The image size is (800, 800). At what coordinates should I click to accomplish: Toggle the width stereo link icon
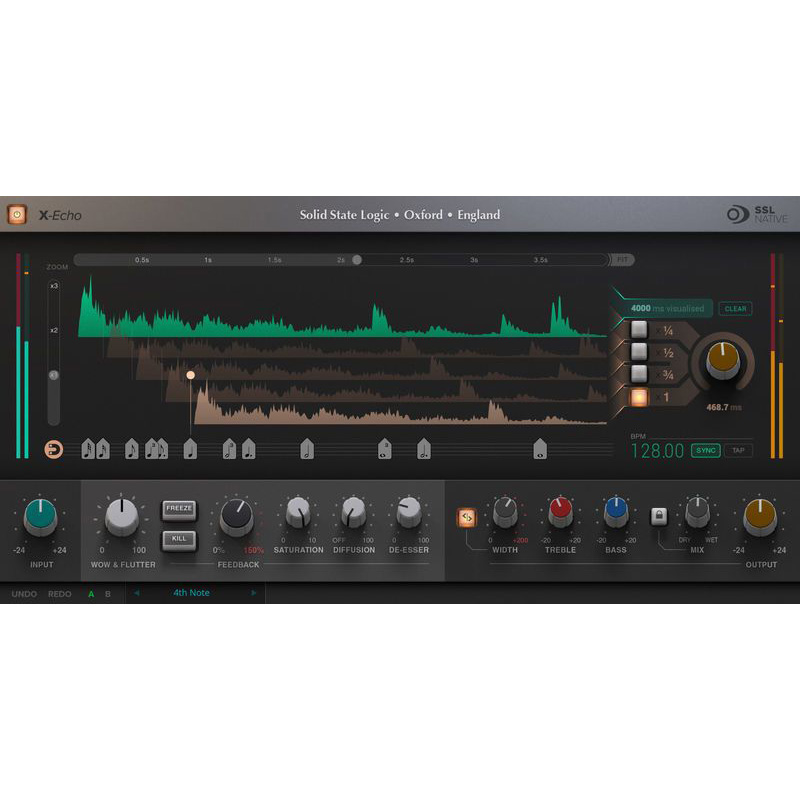tap(466, 517)
